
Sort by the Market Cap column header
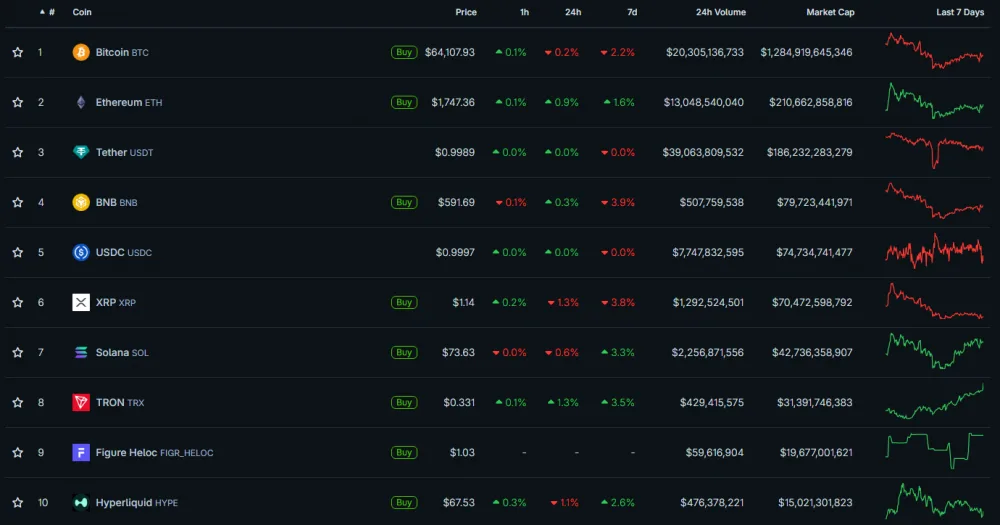(x=830, y=12)
